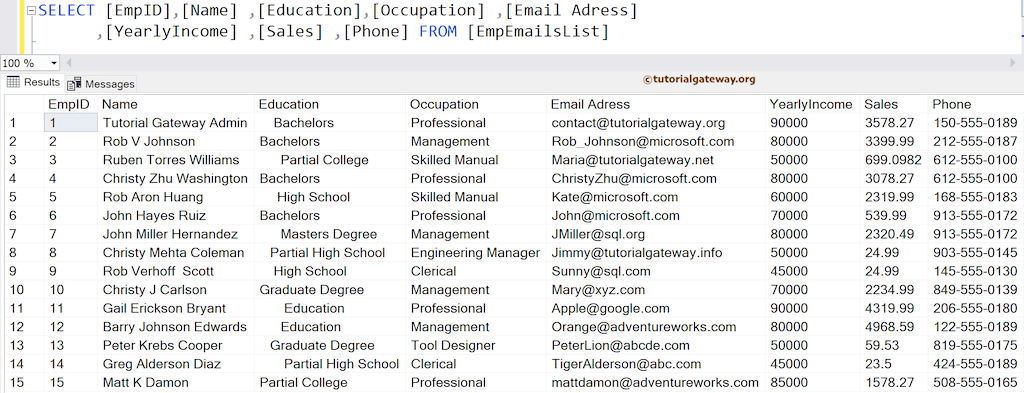The height and width of the screenshot is (393, 1024).
Task: Click the horizontal scrollbar left arrow
Action: coord(69,63)
